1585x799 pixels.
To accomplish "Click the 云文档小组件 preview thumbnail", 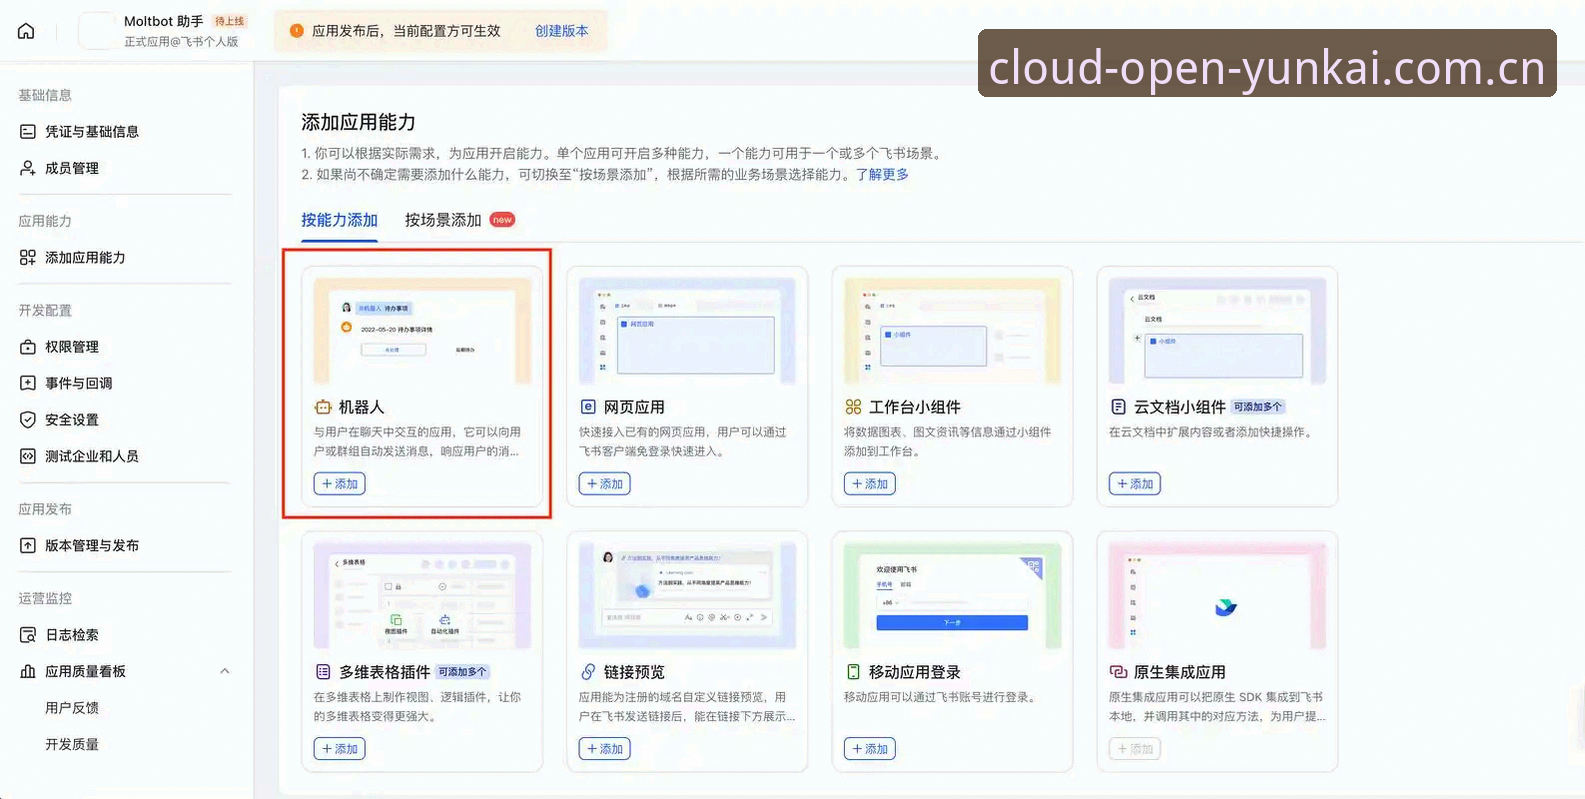I will coord(1217,331).
